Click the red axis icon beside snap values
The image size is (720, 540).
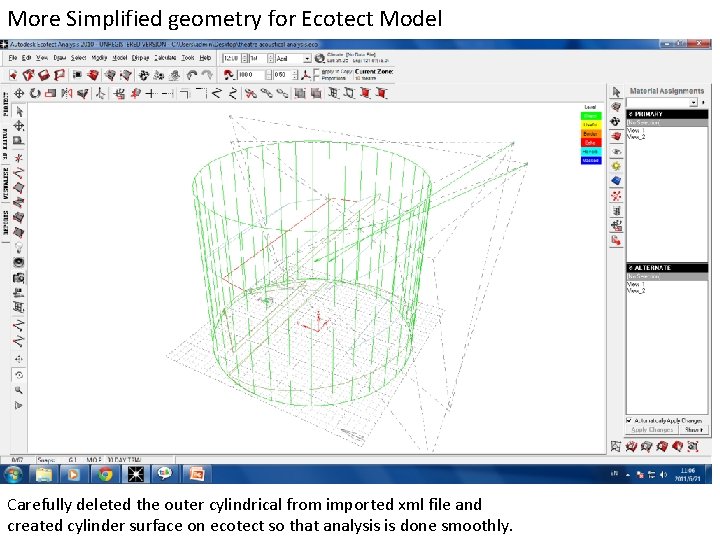pyautogui.click(x=306, y=75)
